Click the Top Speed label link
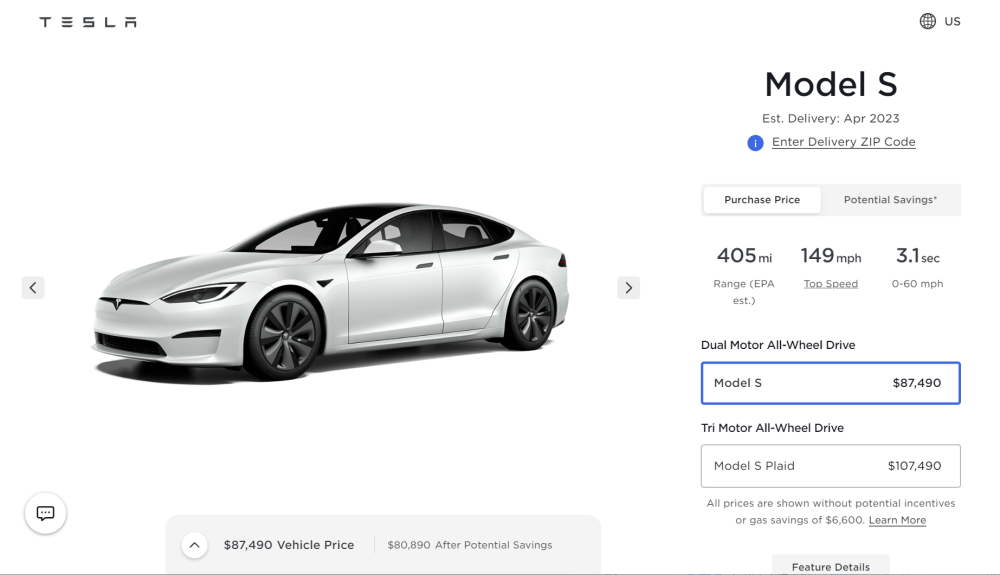The image size is (1000, 575). tap(830, 284)
